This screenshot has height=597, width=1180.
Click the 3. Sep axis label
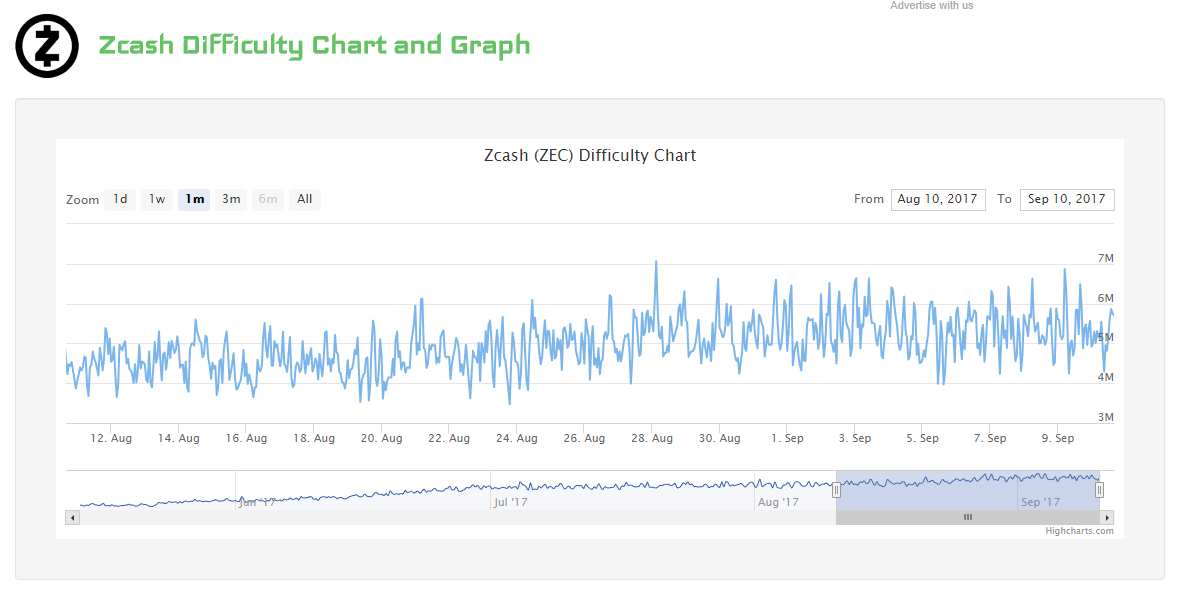[855, 438]
